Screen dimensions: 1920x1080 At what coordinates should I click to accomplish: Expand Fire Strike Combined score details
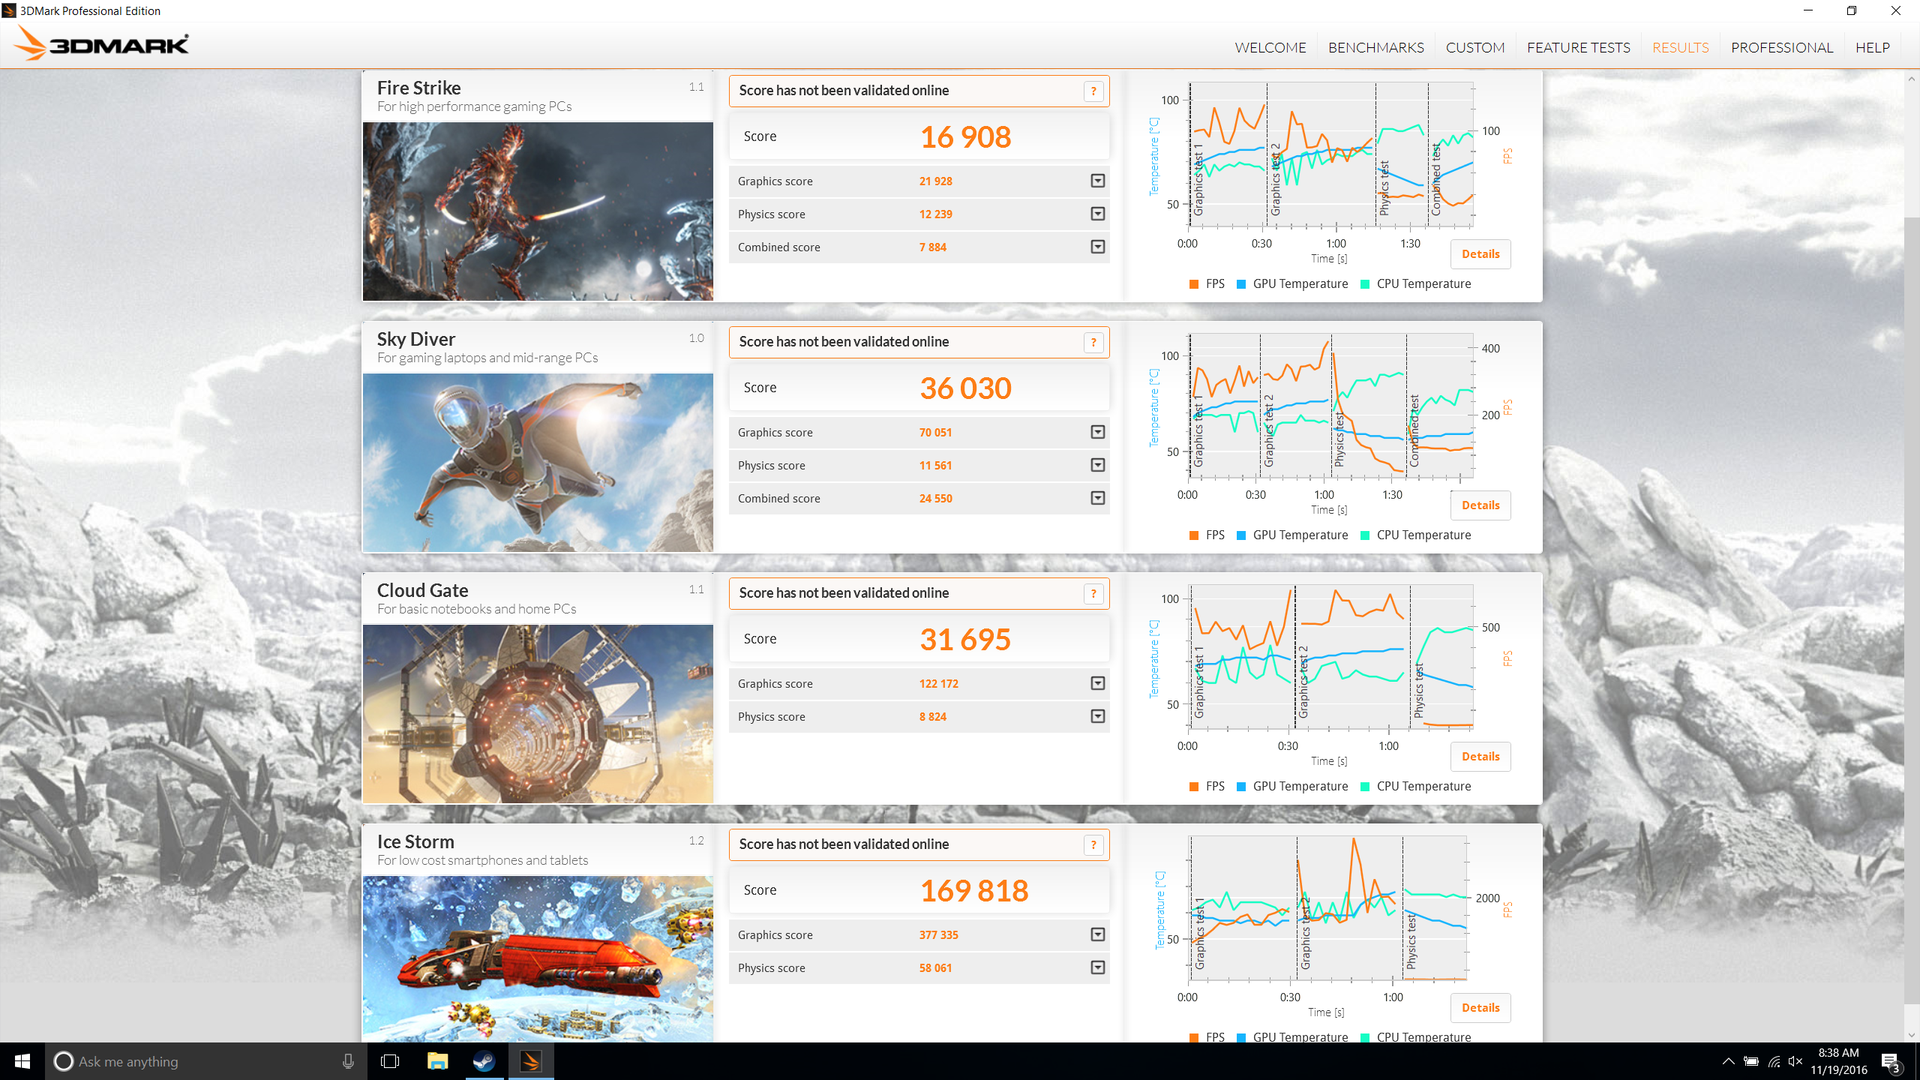(1098, 247)
